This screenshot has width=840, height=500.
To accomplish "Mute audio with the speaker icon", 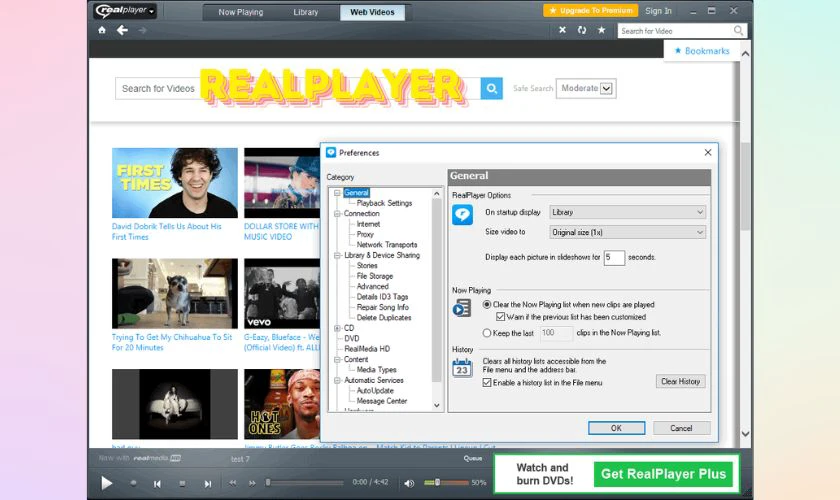I will click(x=409, y=483).
